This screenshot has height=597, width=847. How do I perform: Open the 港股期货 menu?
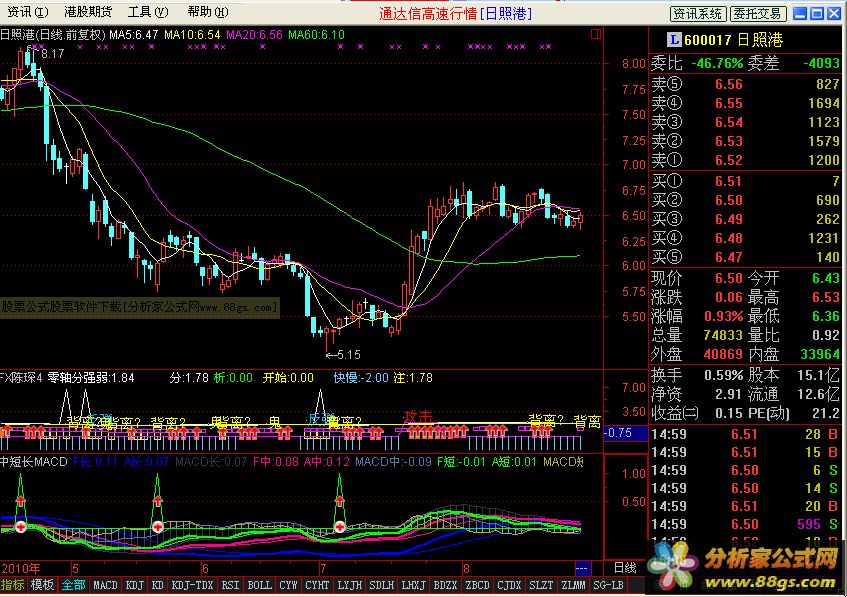[x=88, y=11]
